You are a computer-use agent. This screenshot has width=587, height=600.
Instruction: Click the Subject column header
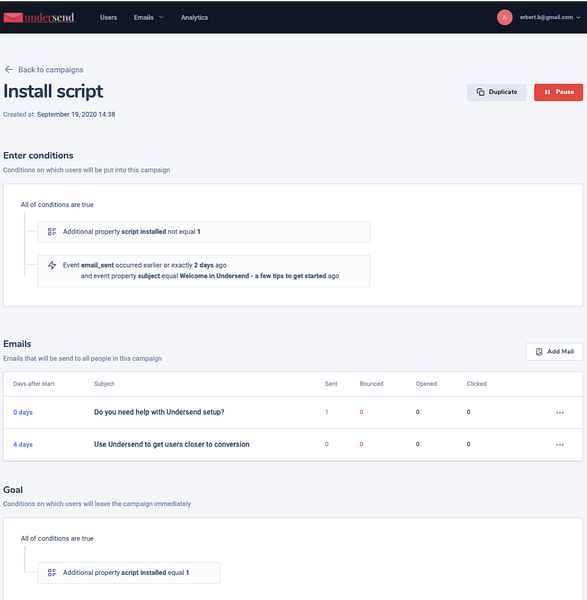click(104, 384)
